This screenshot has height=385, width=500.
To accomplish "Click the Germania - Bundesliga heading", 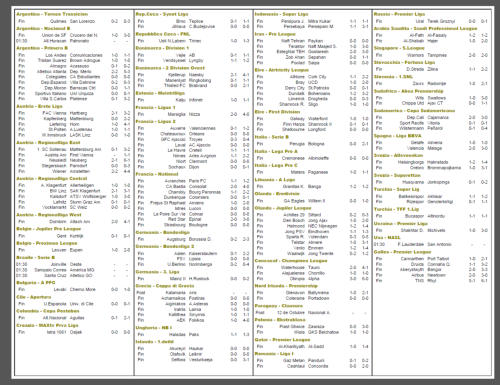I will click(163, 232).
